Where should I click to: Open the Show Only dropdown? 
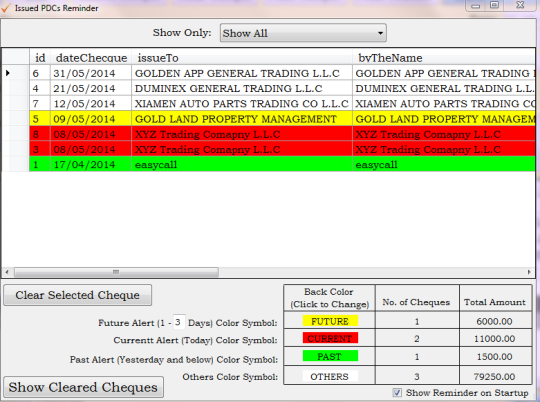tap(303, 33)
